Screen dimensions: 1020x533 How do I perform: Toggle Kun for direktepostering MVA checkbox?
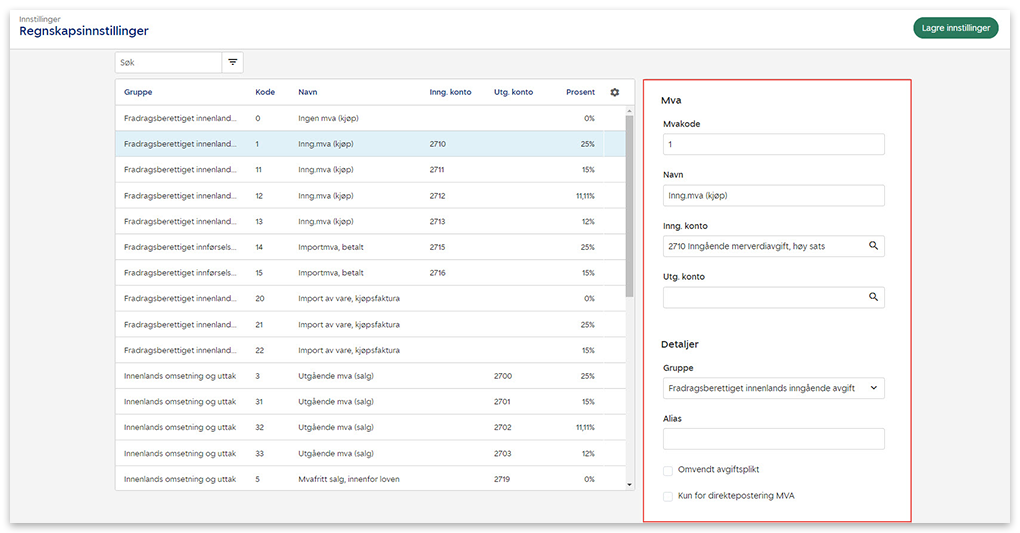[668, 496]
